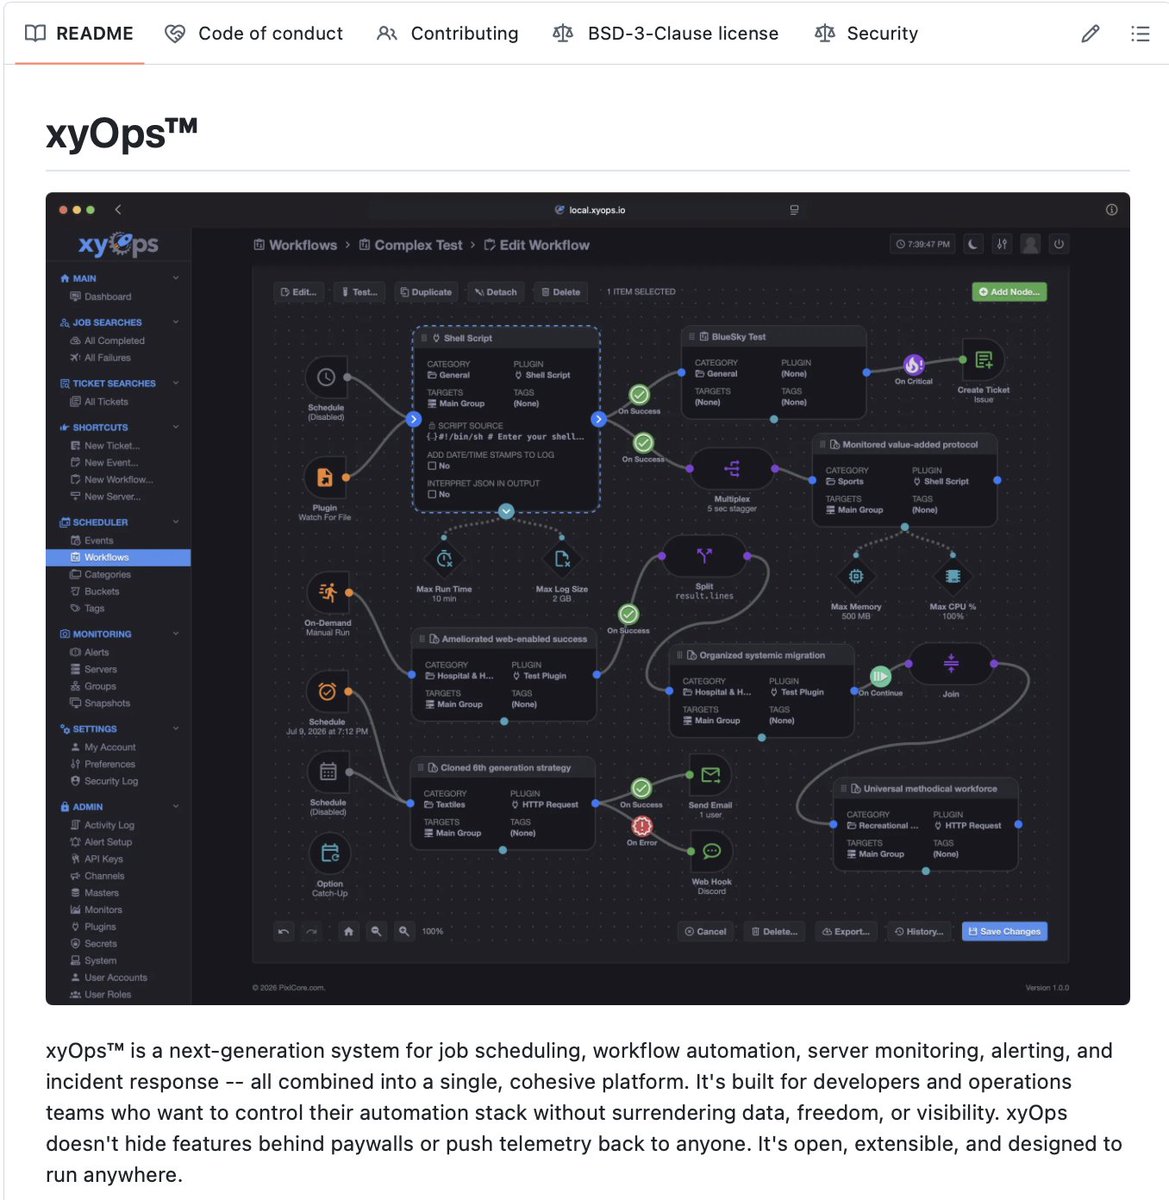Open the Code of conduct tab
Image resolution: width=1169 pixels, height=1200 pixels.
(254, 33)
